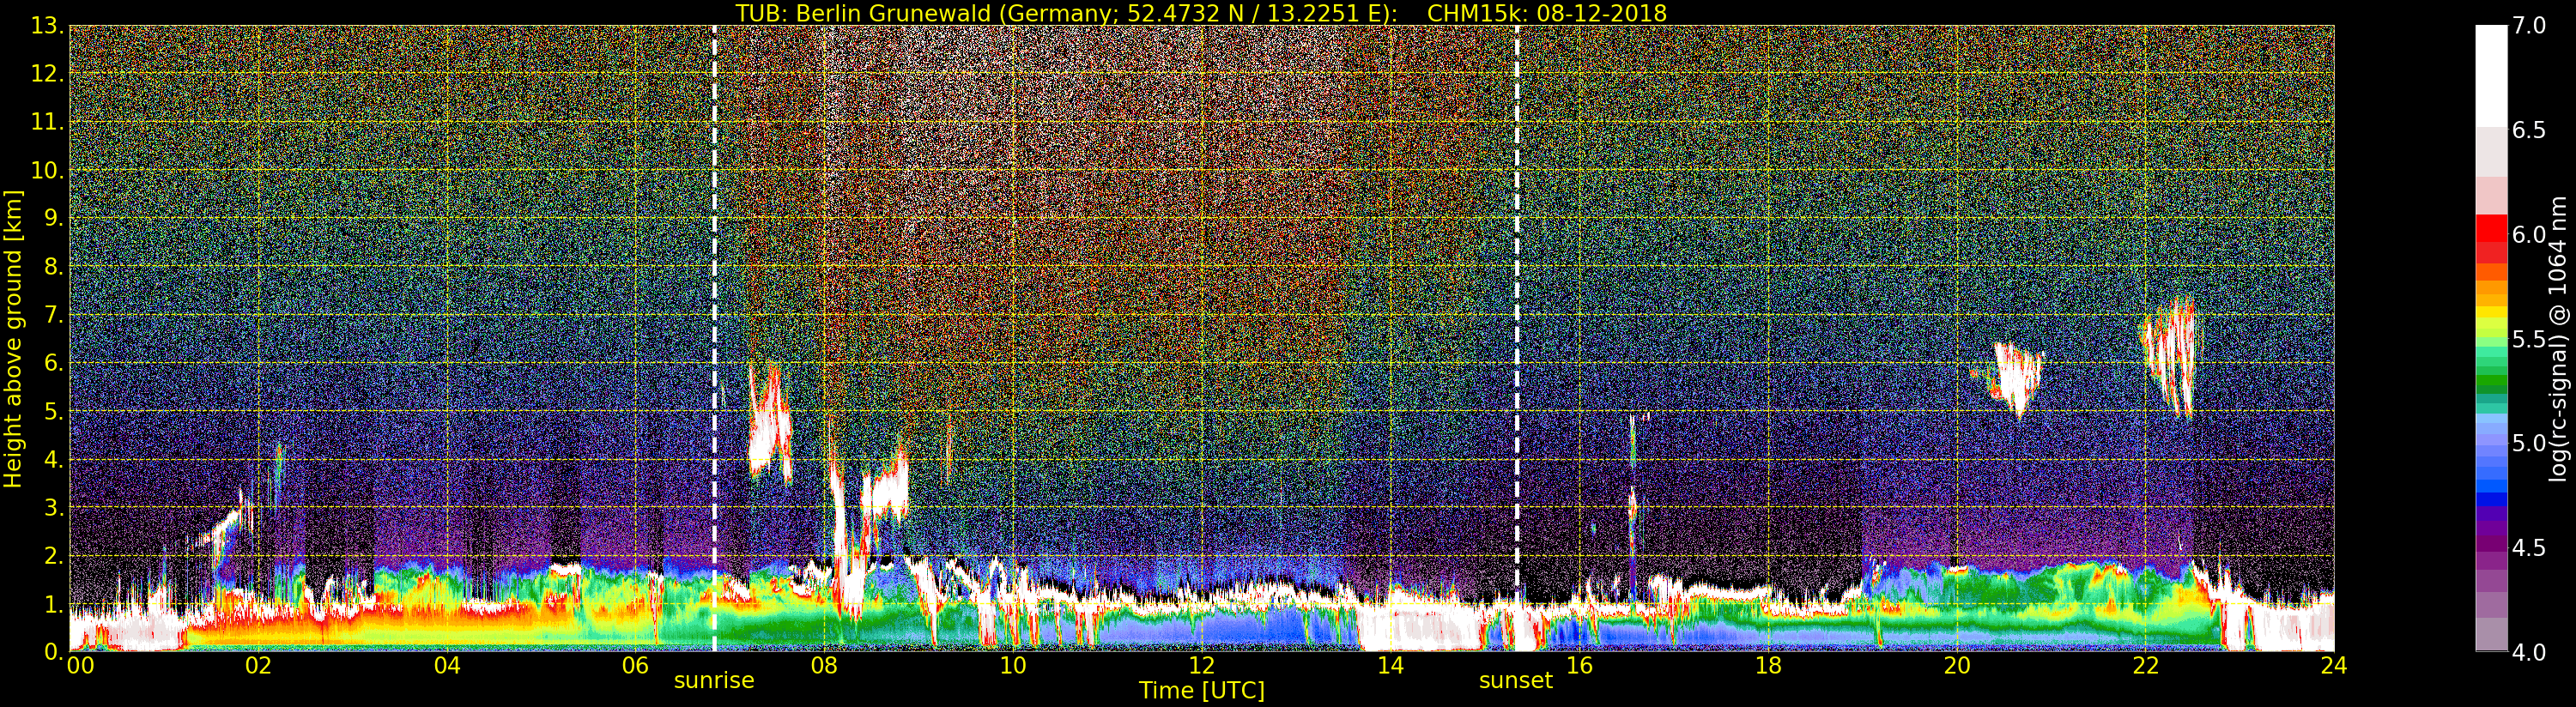Click the 7.0 tick label on colorbar
Screen dimensions: 2576x707
pos(2529,26)
